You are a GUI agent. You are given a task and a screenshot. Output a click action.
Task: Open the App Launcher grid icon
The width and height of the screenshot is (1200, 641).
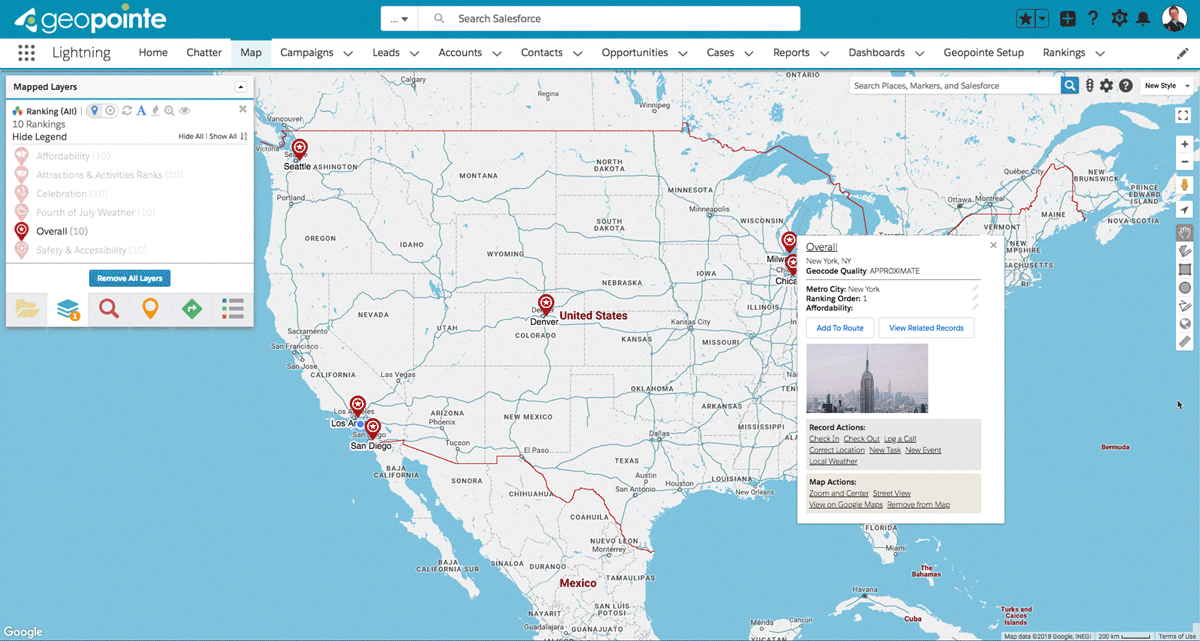(x=27, y=53)
